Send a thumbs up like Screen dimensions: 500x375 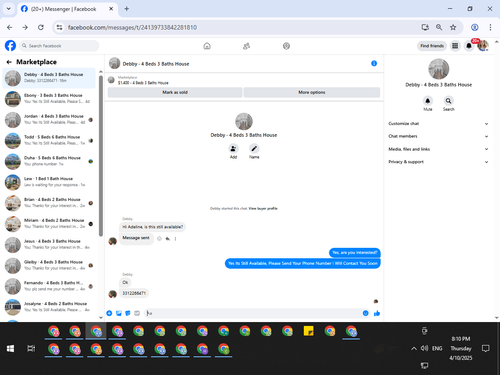coord(377,313)
